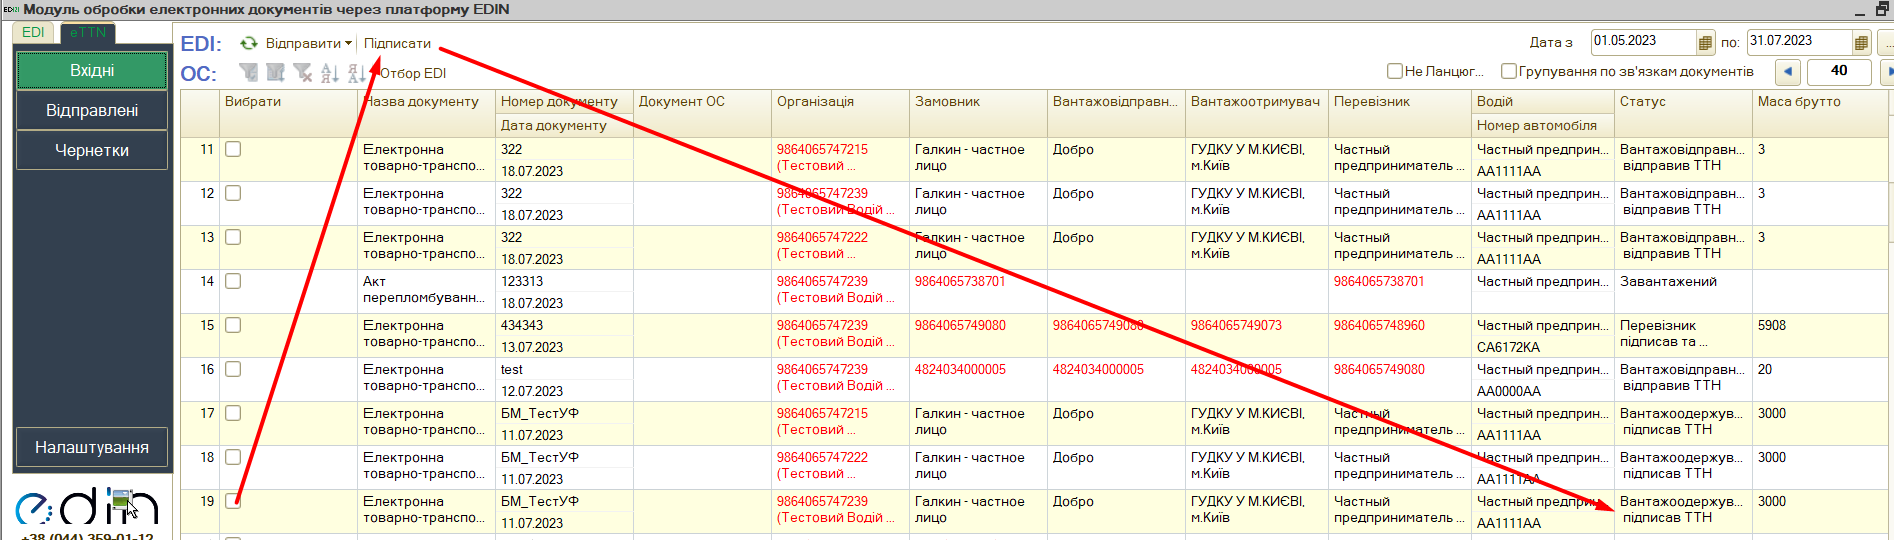
Task: Click the start date field 01.05.2023
Action: (1642, 42)
